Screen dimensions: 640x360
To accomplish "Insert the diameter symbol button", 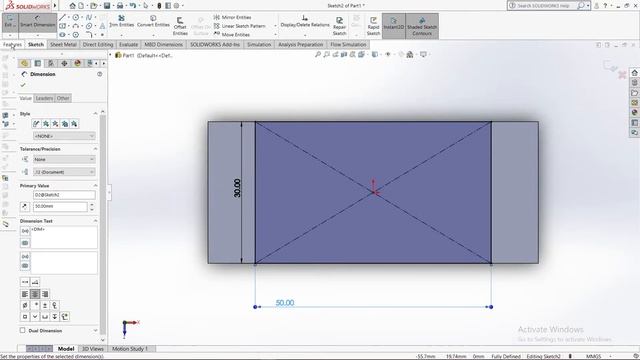I will tap(25, 305).
